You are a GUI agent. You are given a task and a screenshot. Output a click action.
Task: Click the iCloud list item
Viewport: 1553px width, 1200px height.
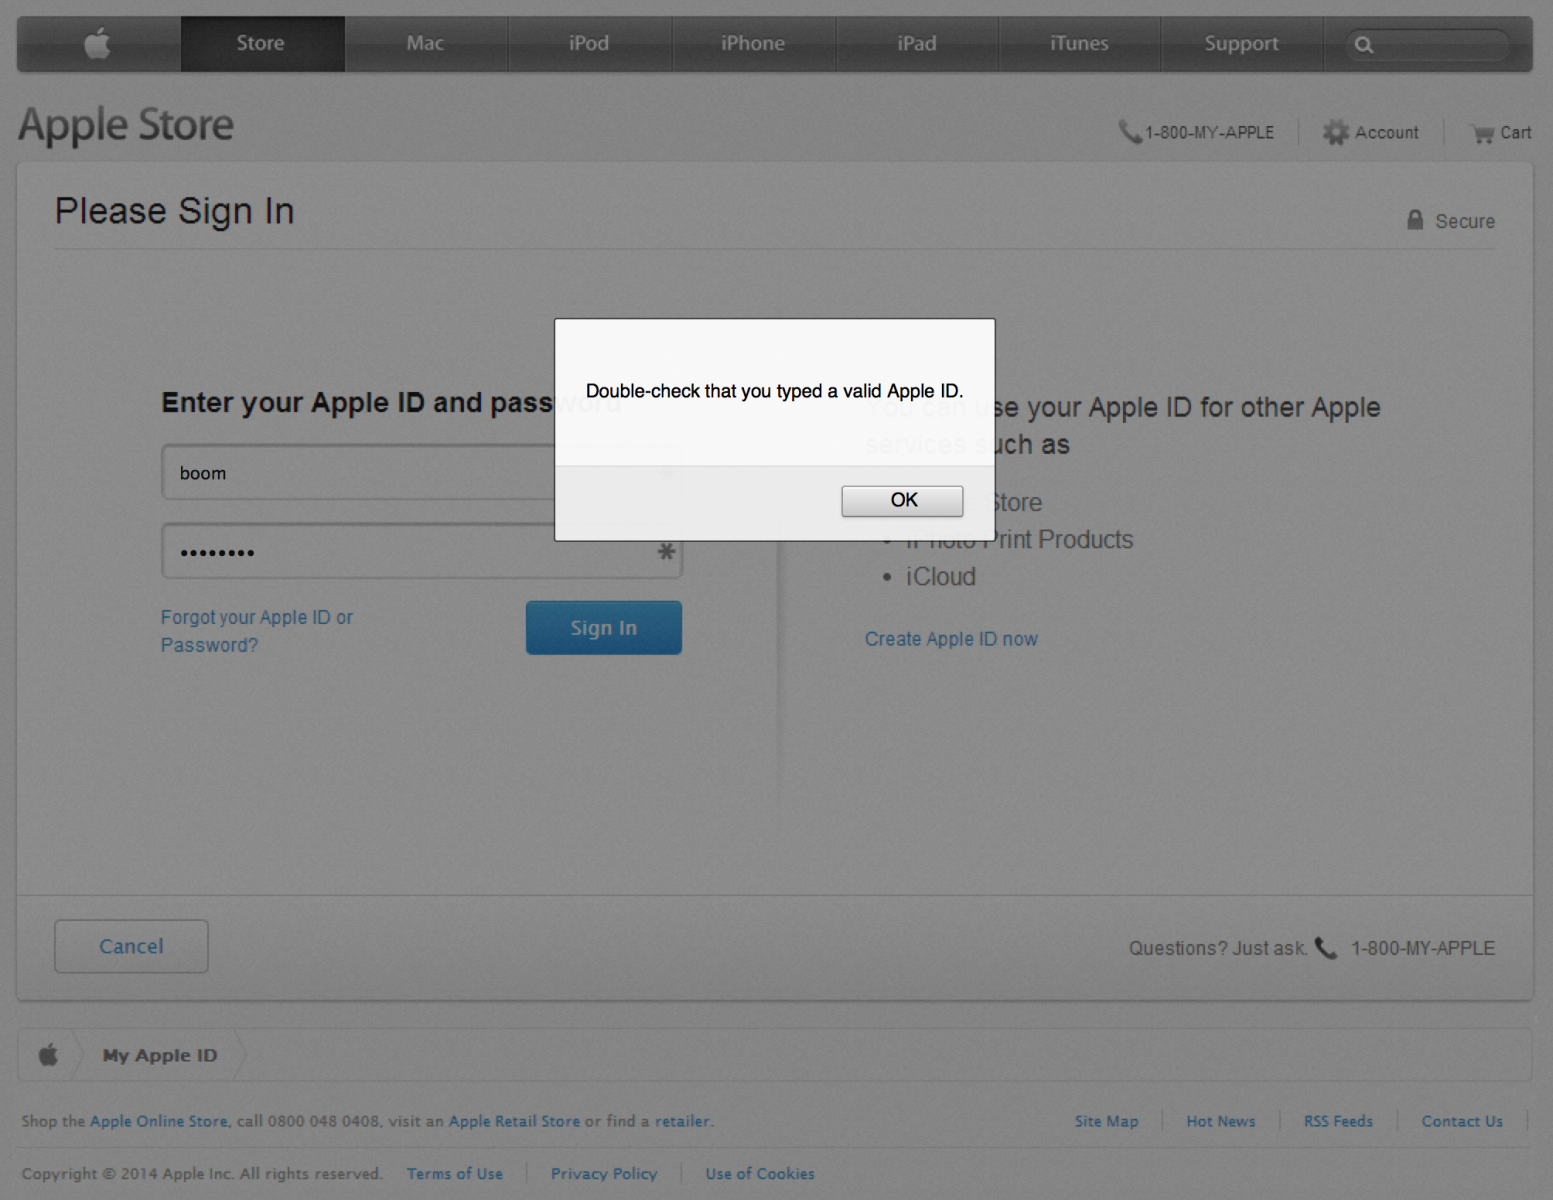(x=940, y=577)
